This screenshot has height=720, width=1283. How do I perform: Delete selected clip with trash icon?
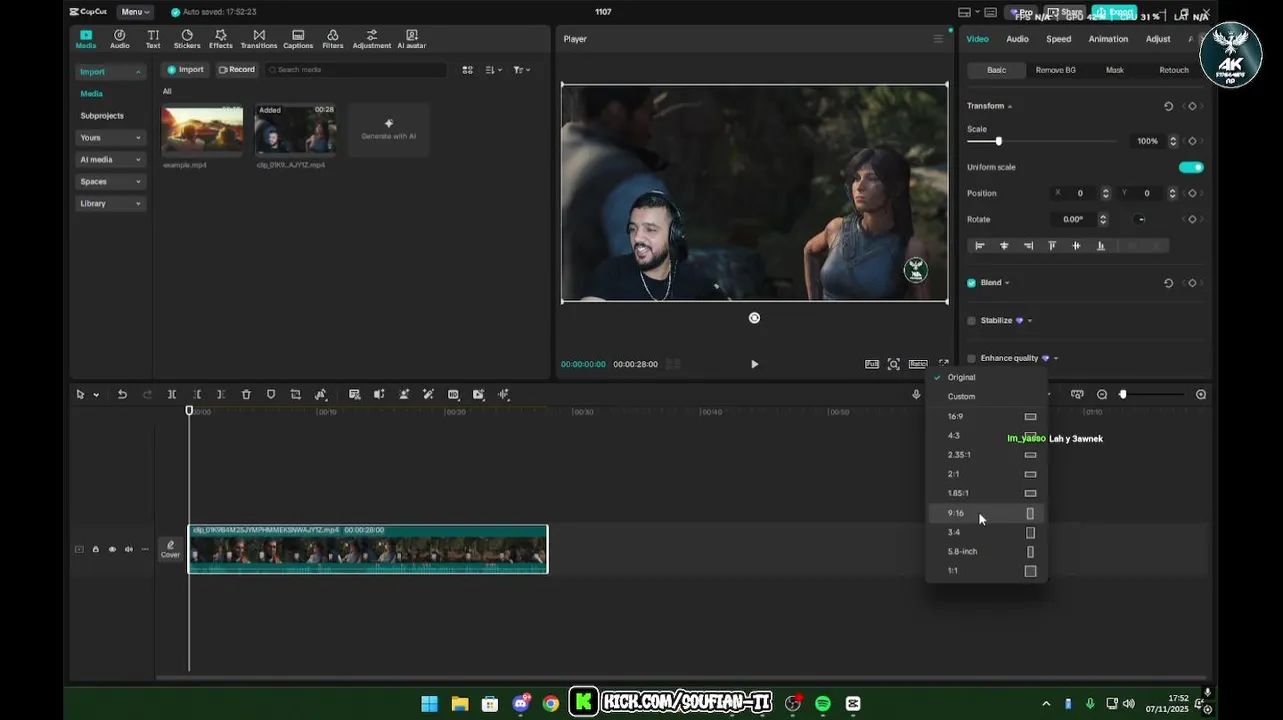click(x=246, y=395)
